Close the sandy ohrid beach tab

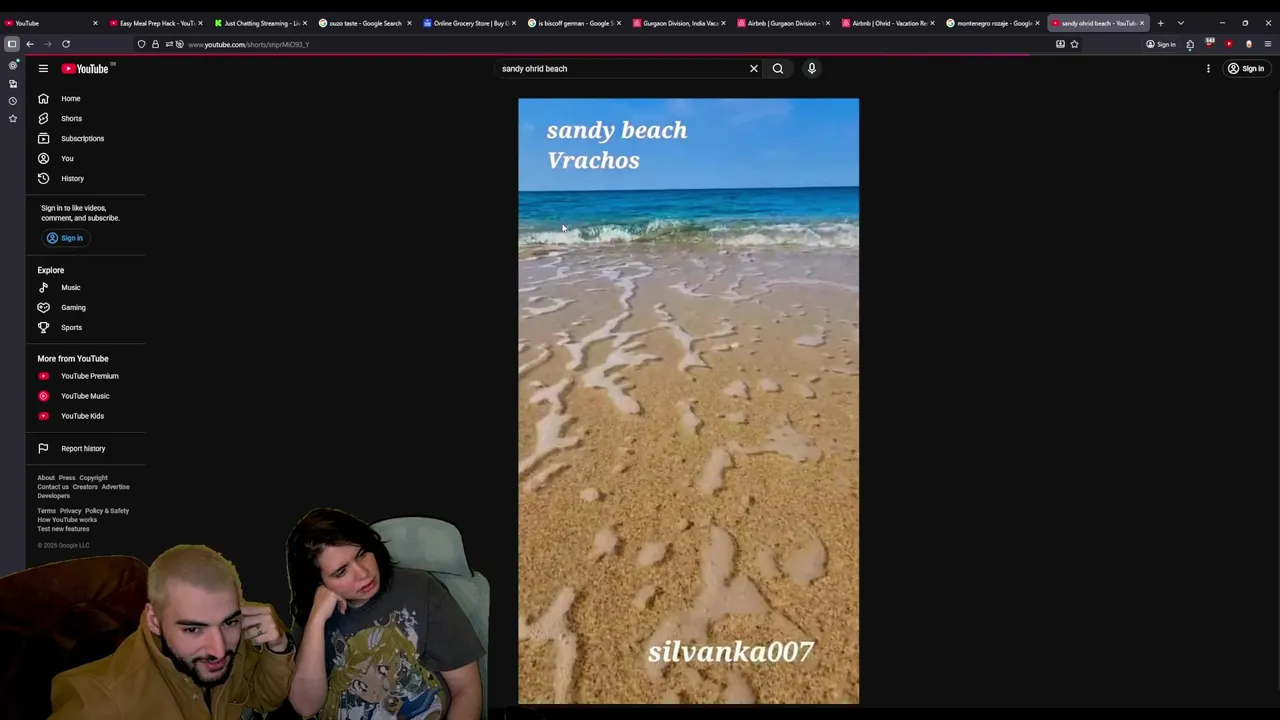tap(1141, 23)
